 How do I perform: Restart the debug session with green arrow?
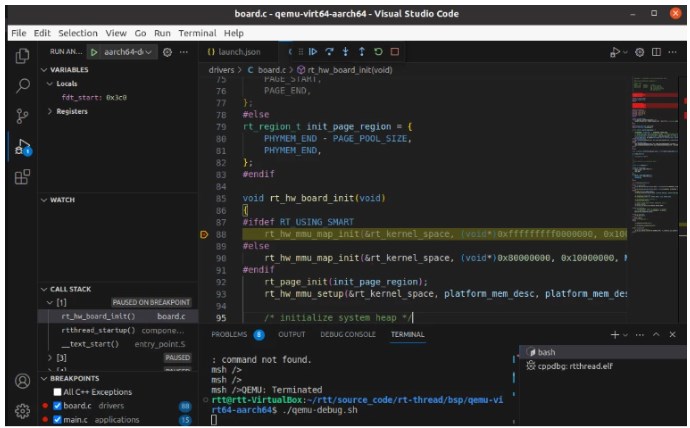click(x=378, y=51)
